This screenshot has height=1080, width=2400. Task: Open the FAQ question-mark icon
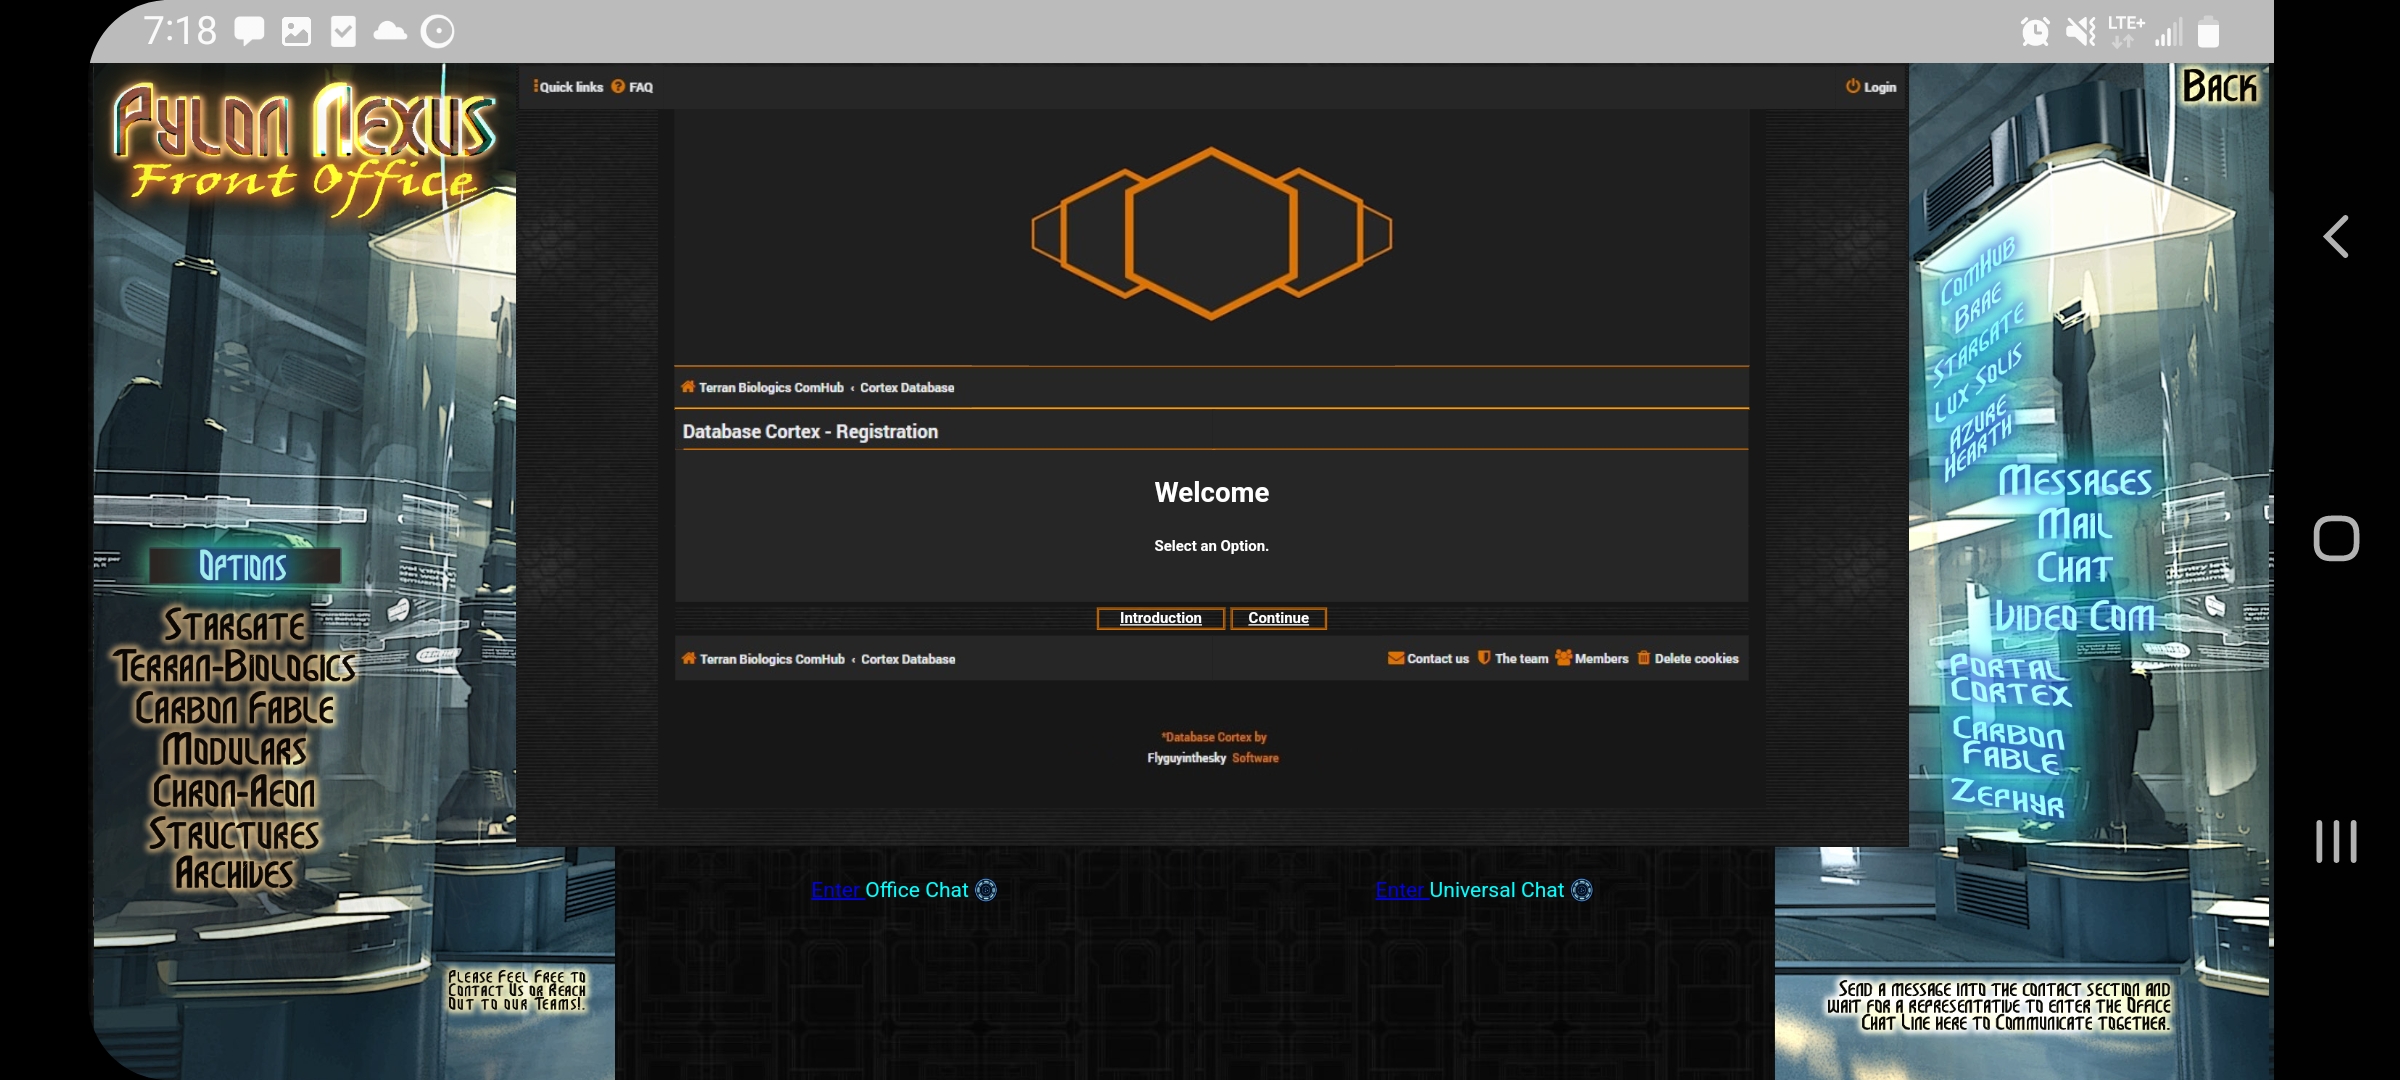tap(618, 87)
